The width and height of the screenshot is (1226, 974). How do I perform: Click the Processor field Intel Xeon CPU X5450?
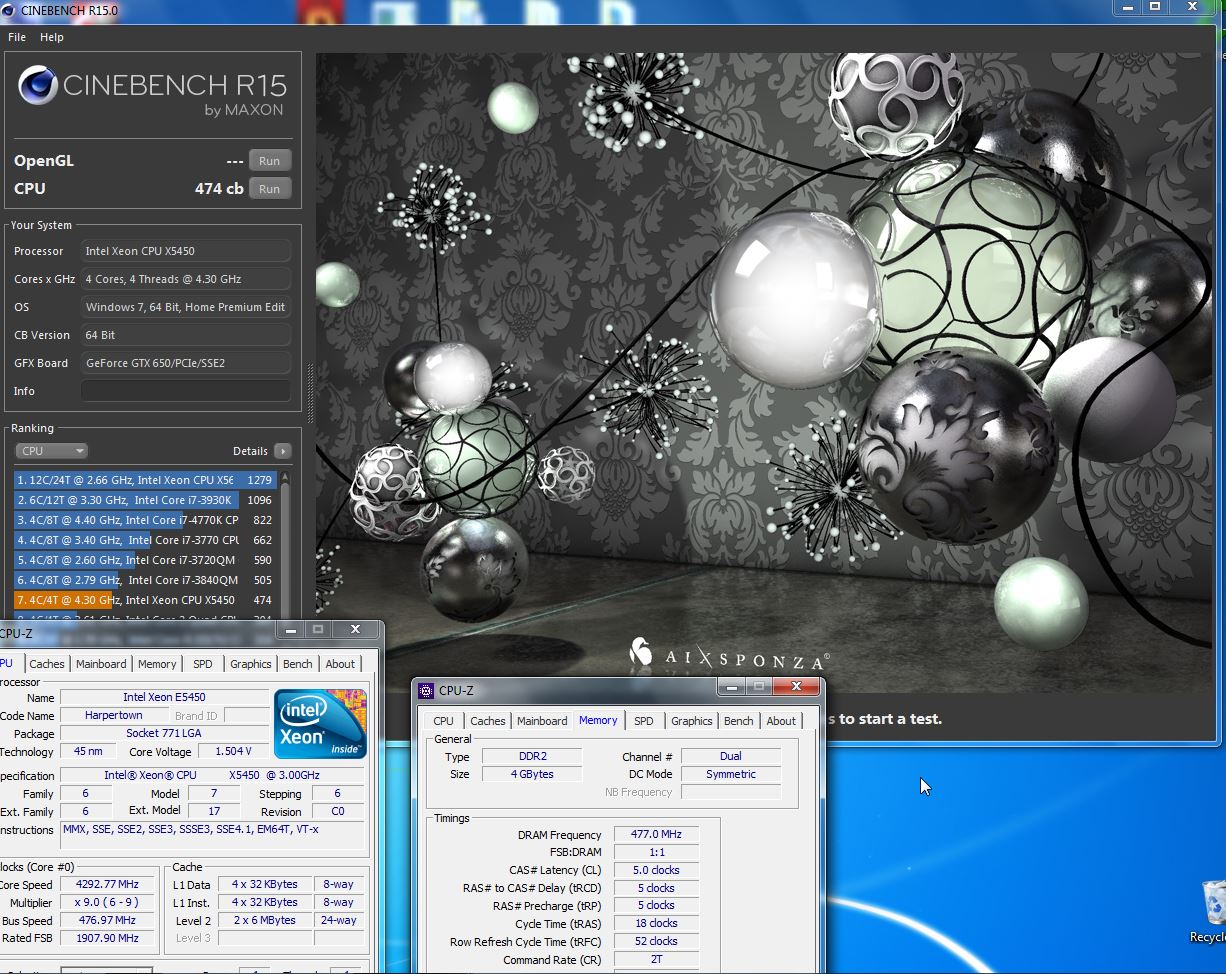point(186,251)
